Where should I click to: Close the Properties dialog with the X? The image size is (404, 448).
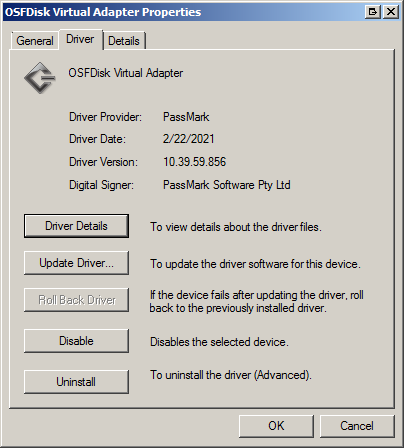pyautogui.click(x=391, y=12)
